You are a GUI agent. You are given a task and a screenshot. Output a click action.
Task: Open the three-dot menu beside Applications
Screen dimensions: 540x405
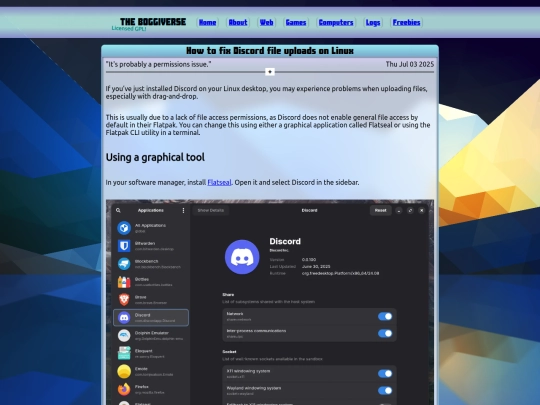(183, 210)
